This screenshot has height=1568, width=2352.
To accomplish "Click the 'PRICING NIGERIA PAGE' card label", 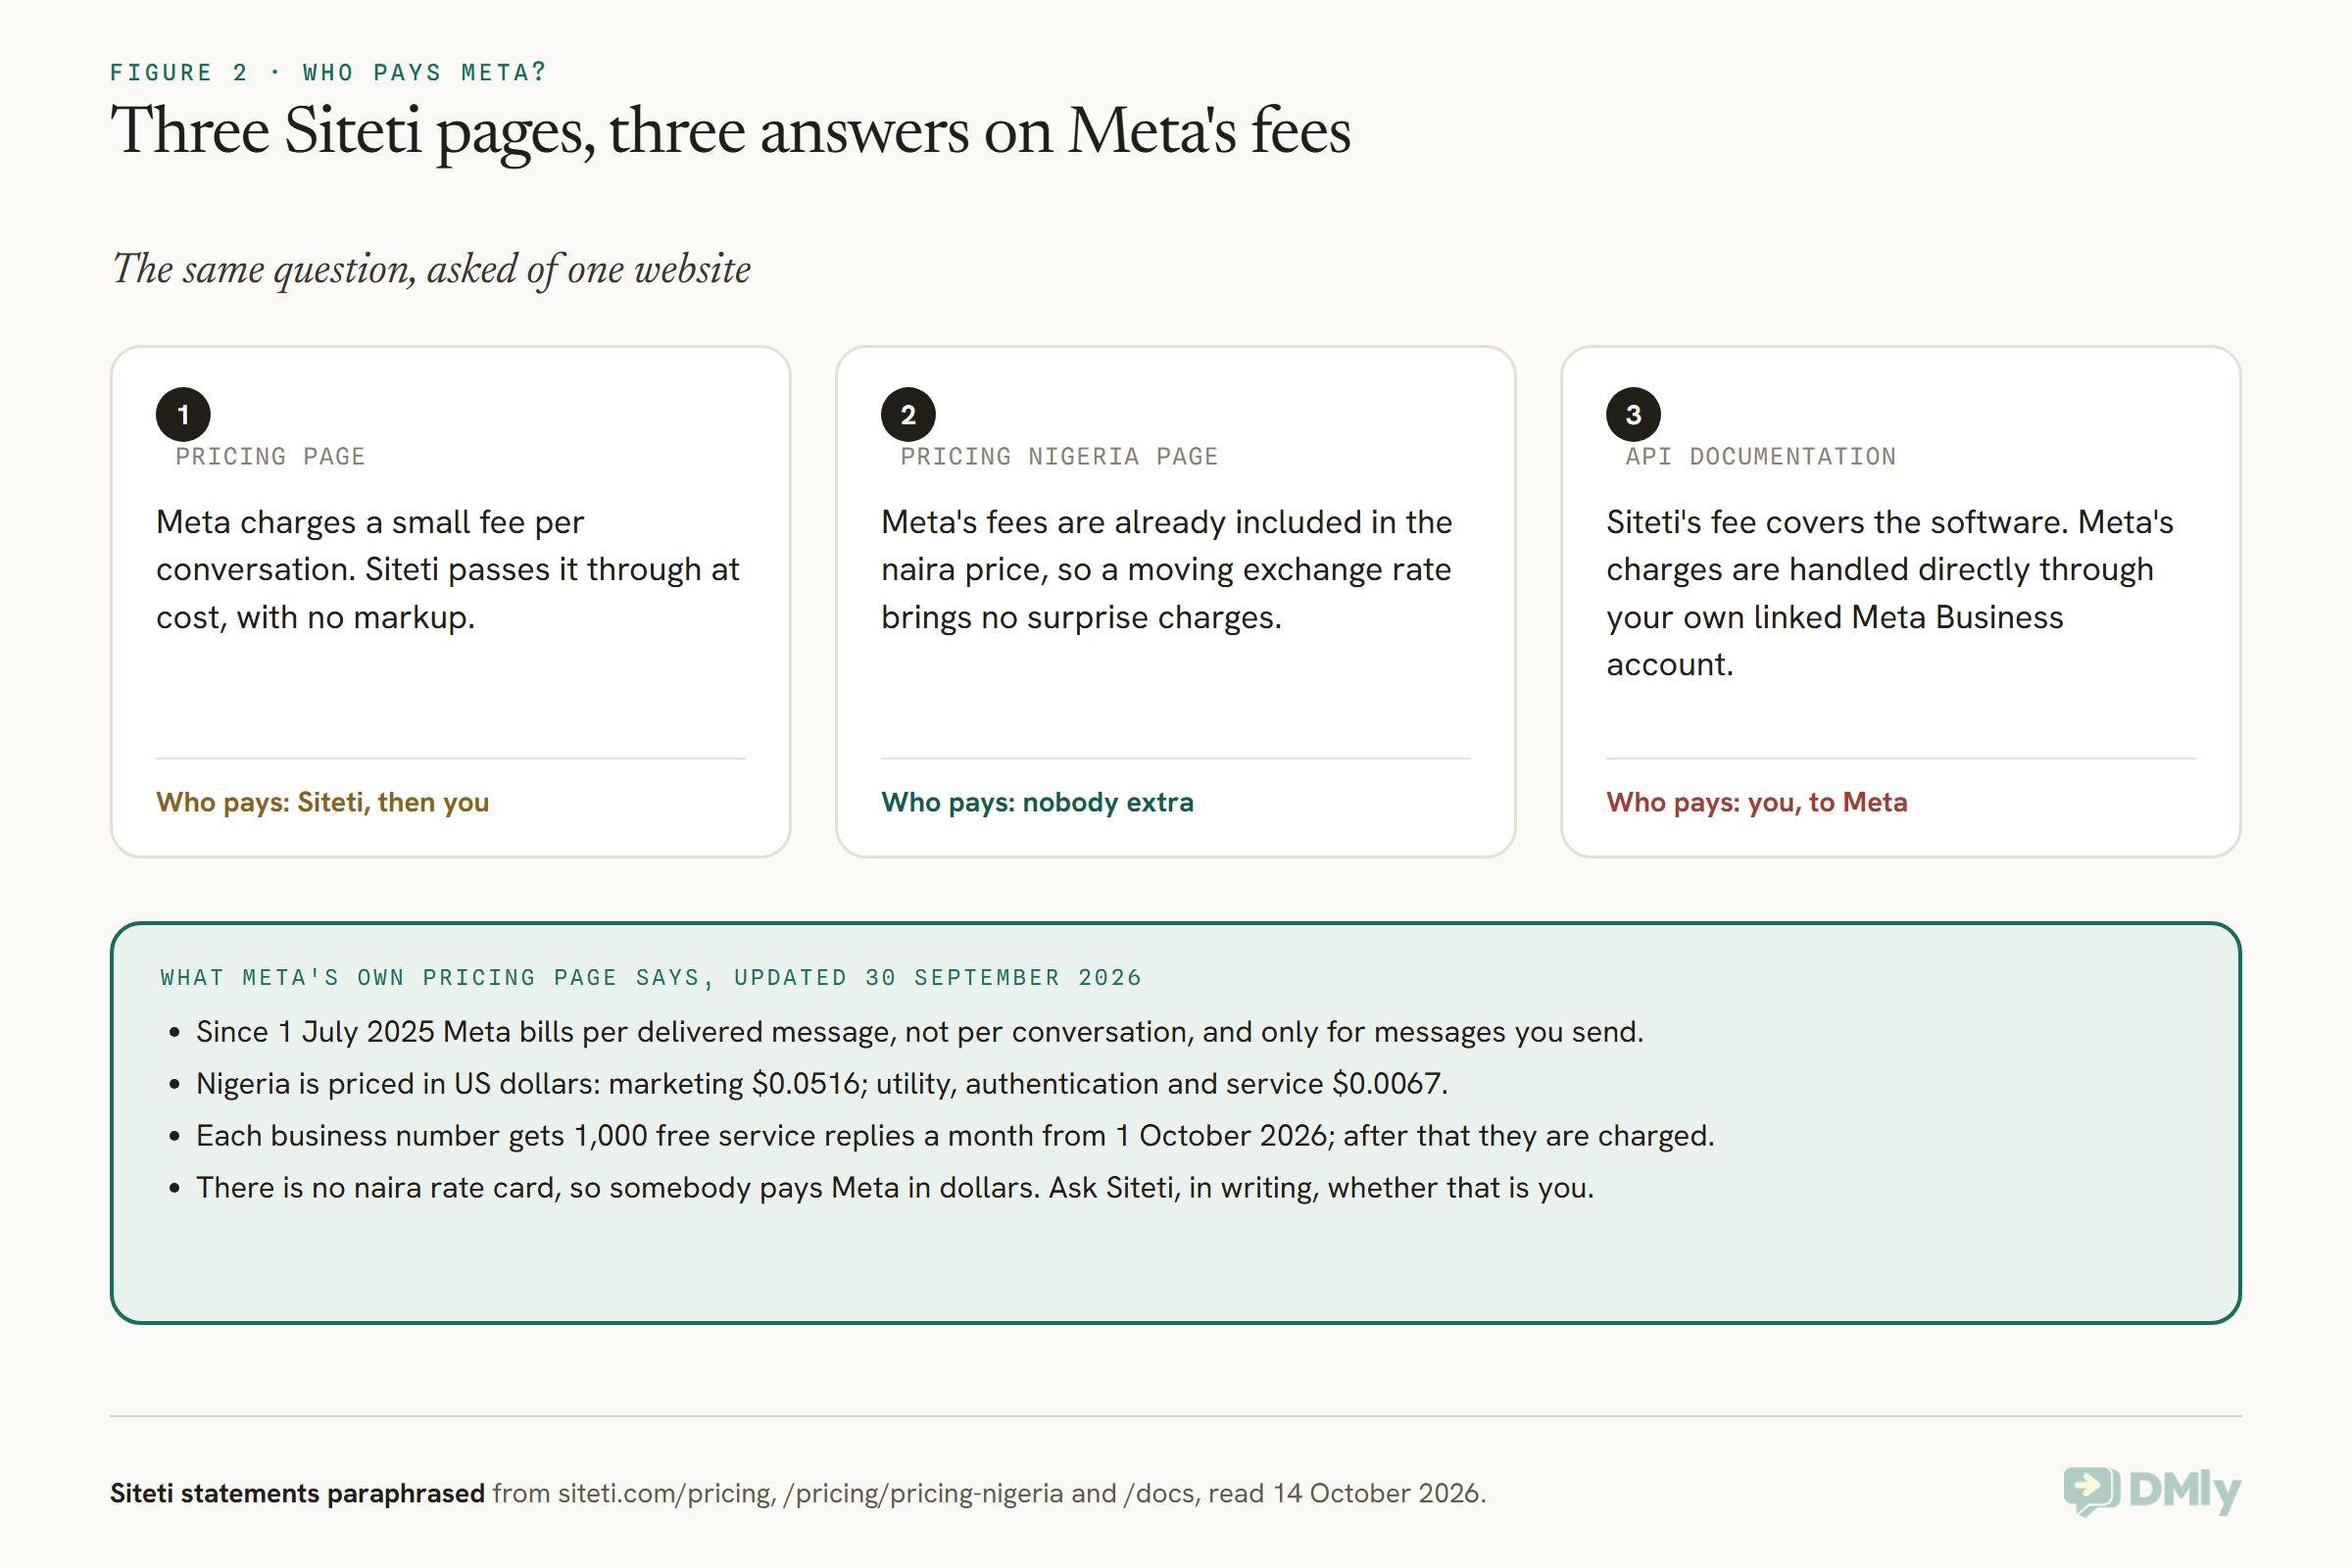I will coord(1059,456).
